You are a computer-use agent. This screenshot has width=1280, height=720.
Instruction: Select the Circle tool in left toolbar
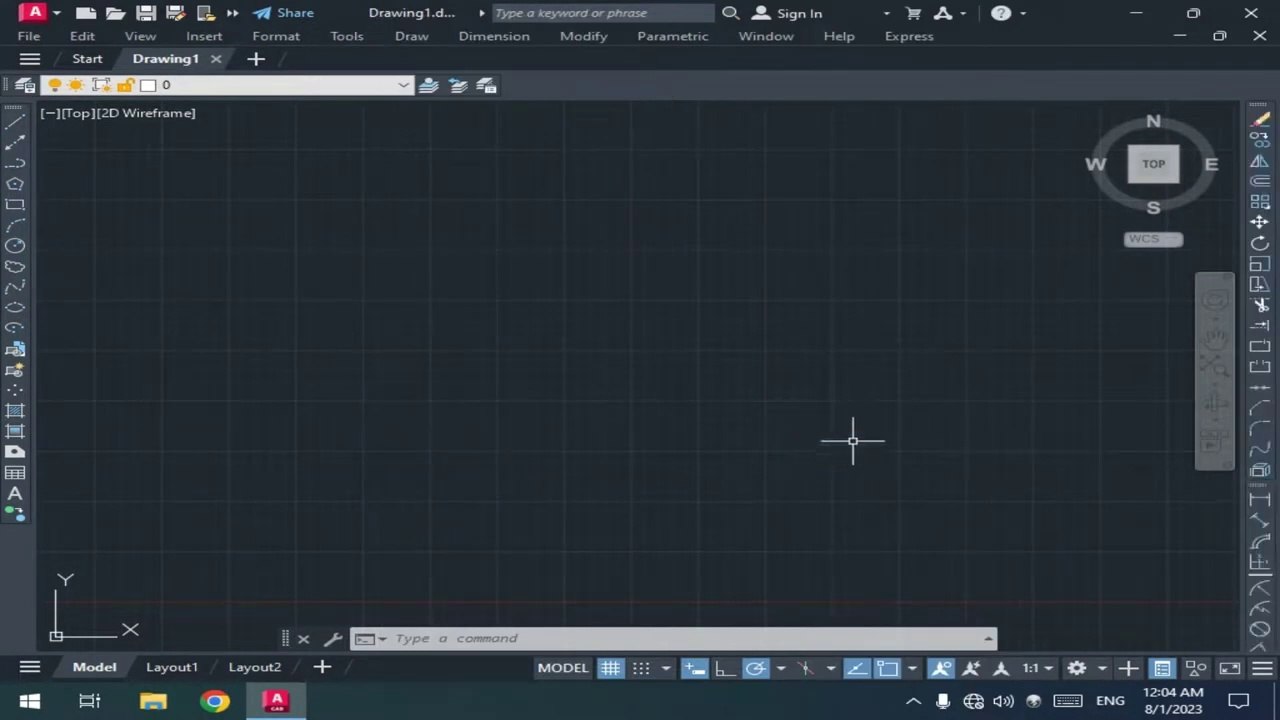tap(15, 245)
